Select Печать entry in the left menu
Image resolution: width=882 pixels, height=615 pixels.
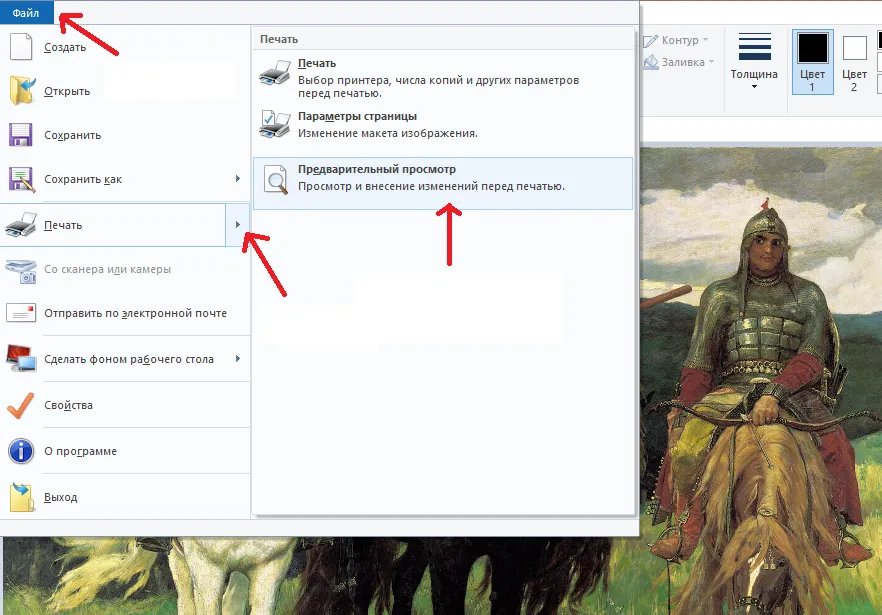pos(112,225)
